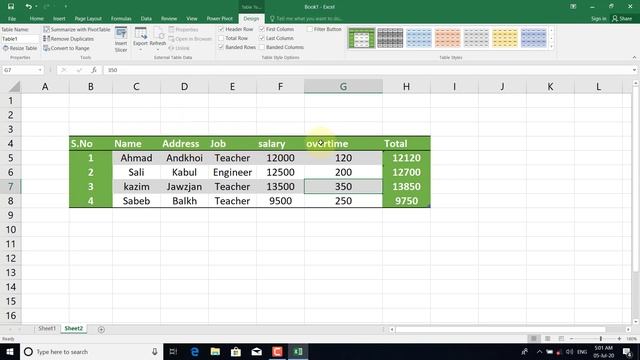Click Remove Duplicates
Screen dimensions: 640x360
[69, 39]
